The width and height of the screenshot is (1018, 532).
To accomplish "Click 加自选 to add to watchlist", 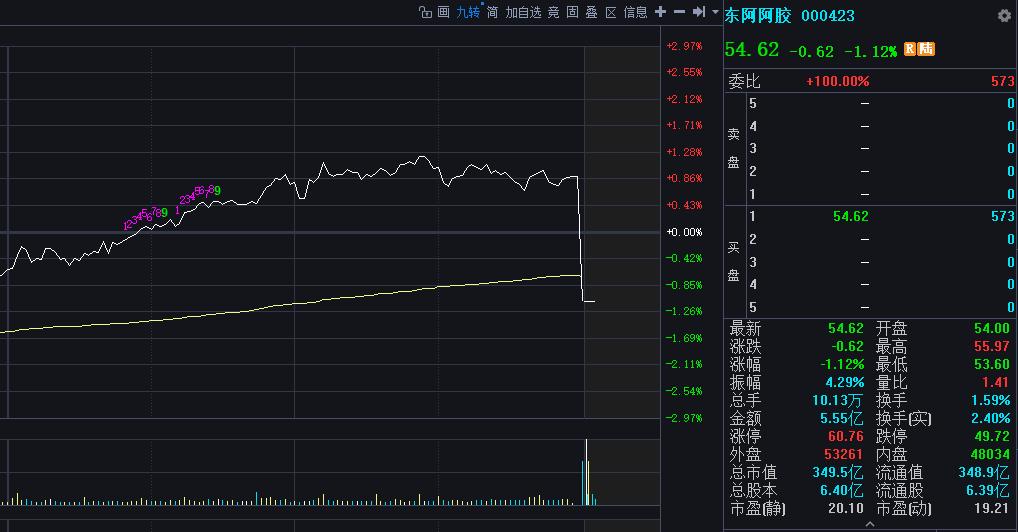I will coord(523,12).
